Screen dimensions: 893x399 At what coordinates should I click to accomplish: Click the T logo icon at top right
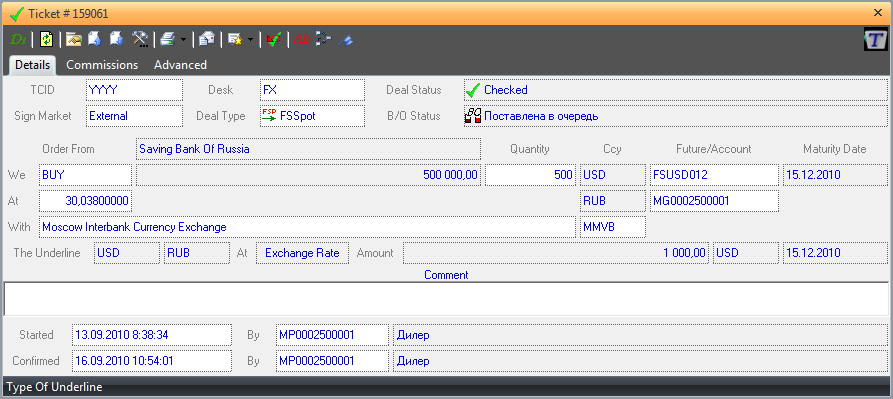point(876,39)
